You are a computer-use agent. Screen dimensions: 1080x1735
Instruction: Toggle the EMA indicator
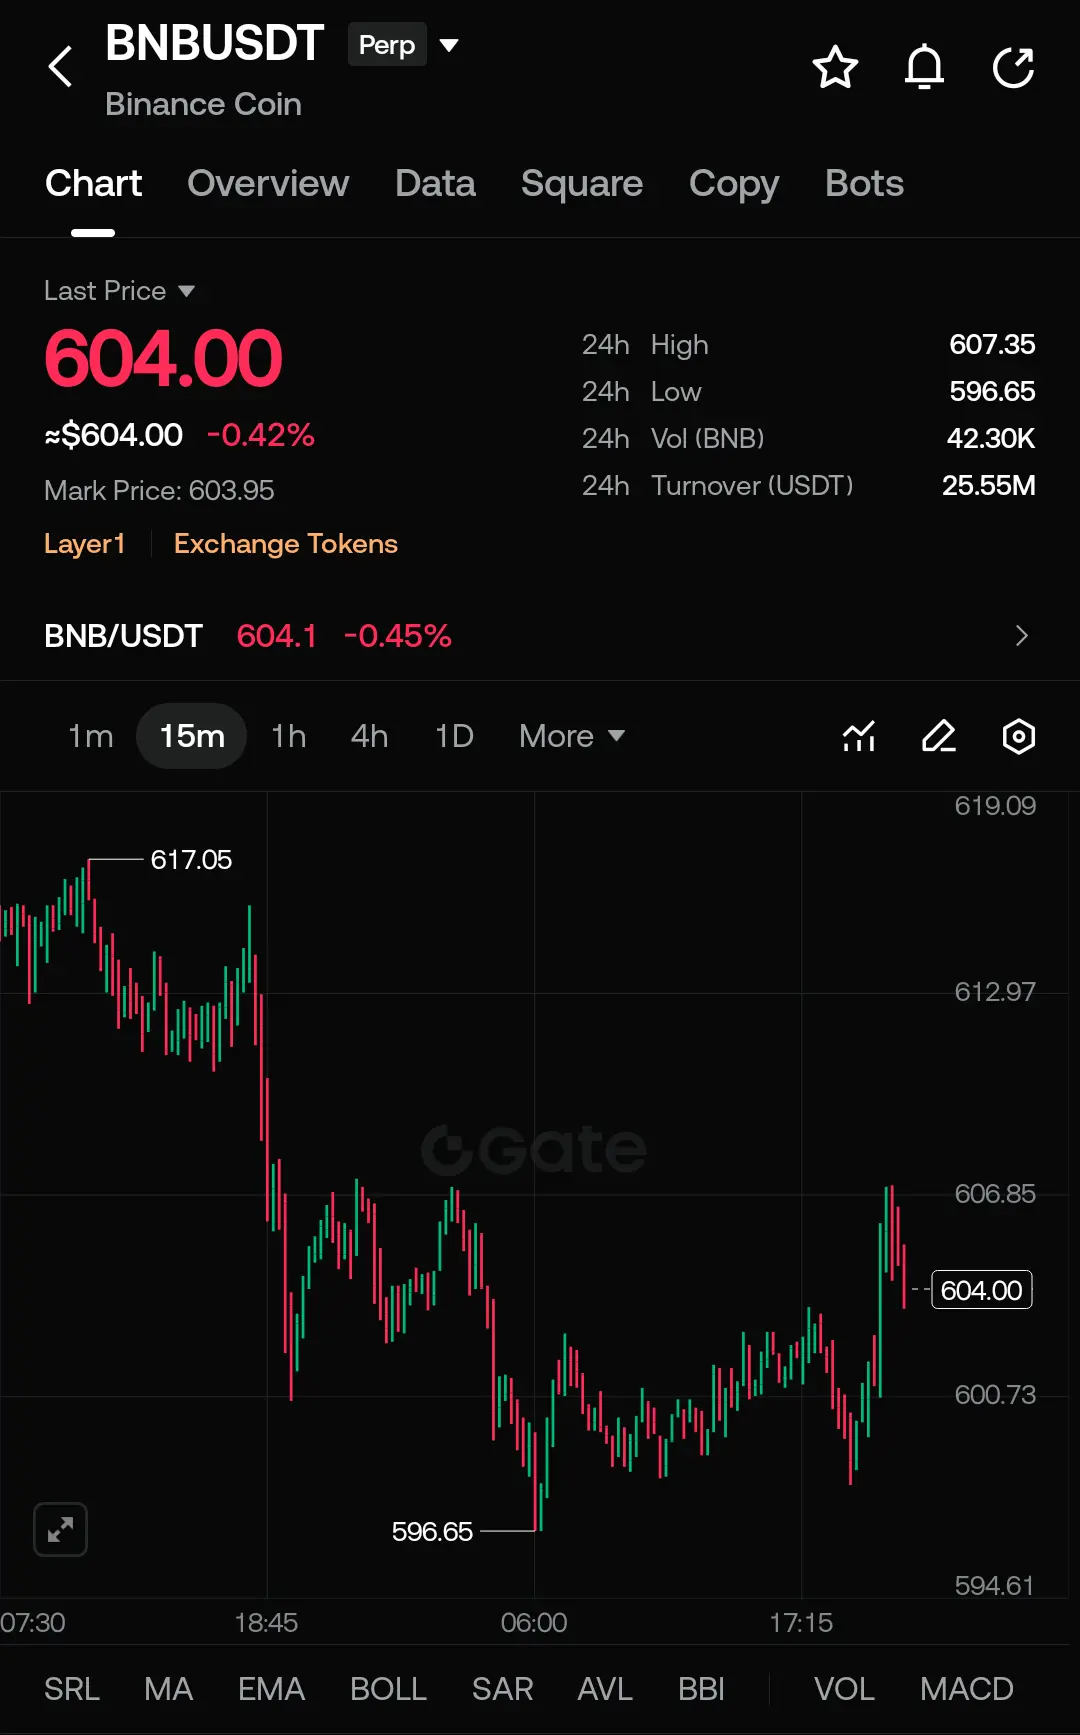click(271, 1689)
